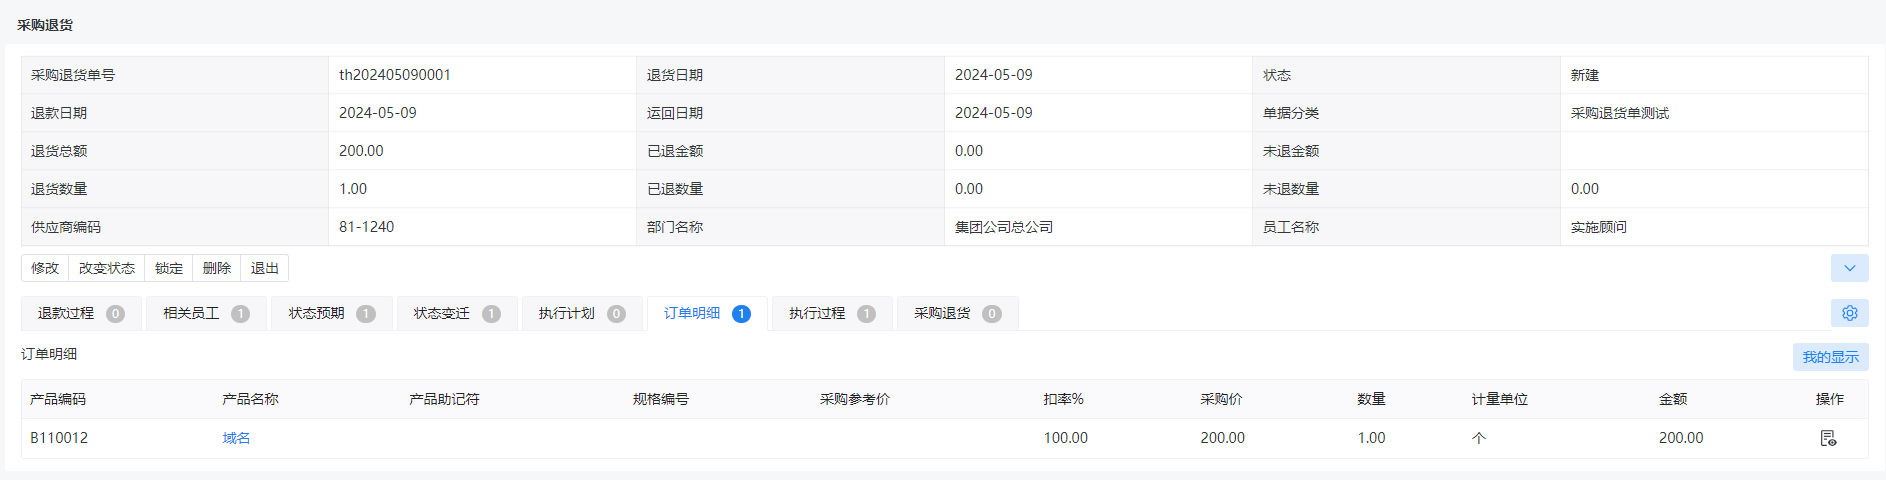Screen dimensions: 1886x480
Task: Switch to the 采购退货 tab
Action: [957, 314]
